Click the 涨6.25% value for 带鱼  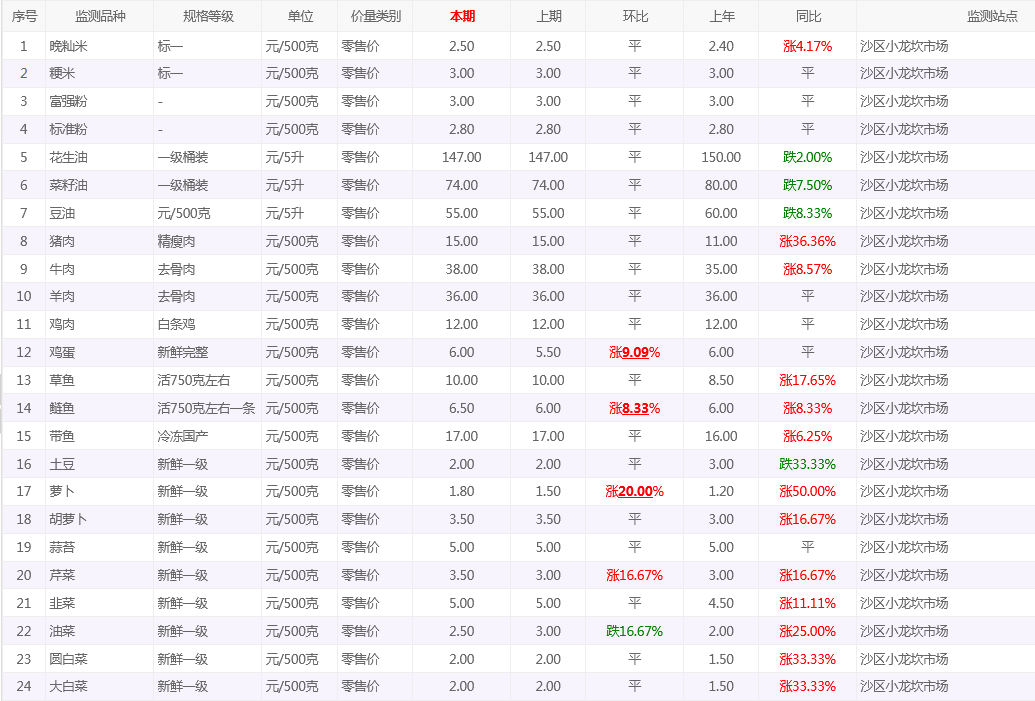[x=807, y=436]
